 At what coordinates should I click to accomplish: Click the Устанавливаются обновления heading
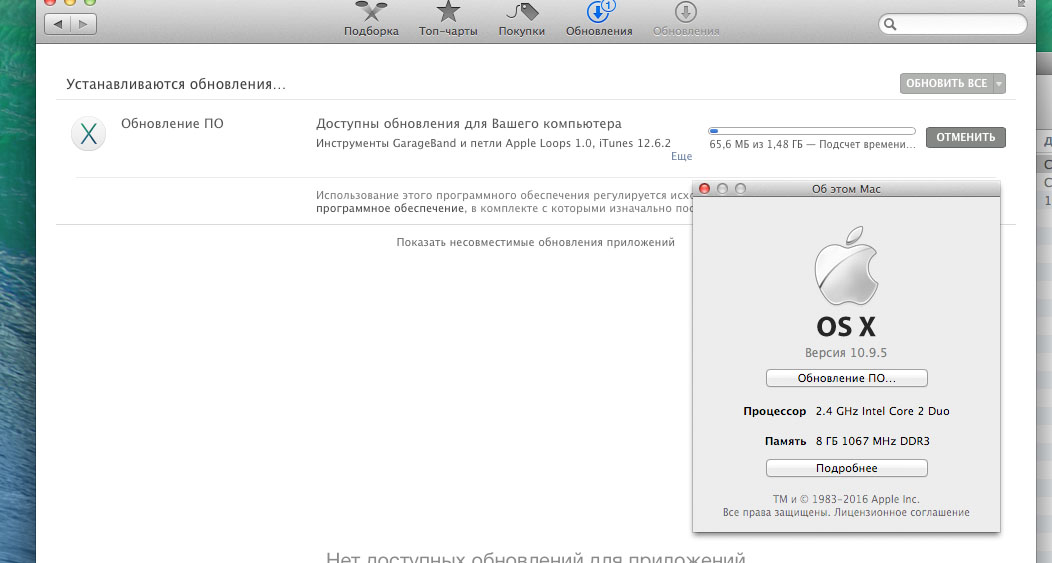[x=176, y=85]
